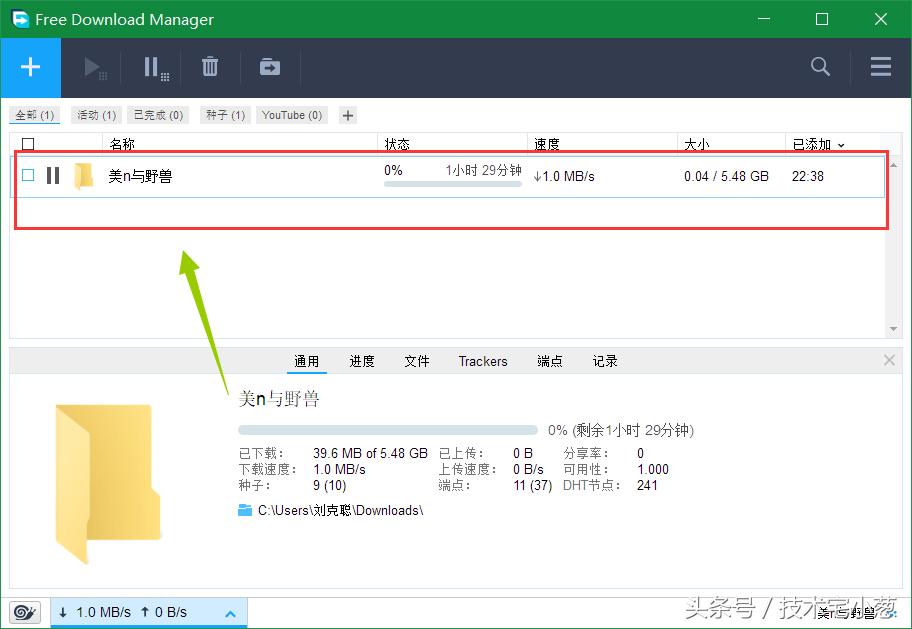Click the snail speed-limit icon
The image size is (912, 629).
25,611
